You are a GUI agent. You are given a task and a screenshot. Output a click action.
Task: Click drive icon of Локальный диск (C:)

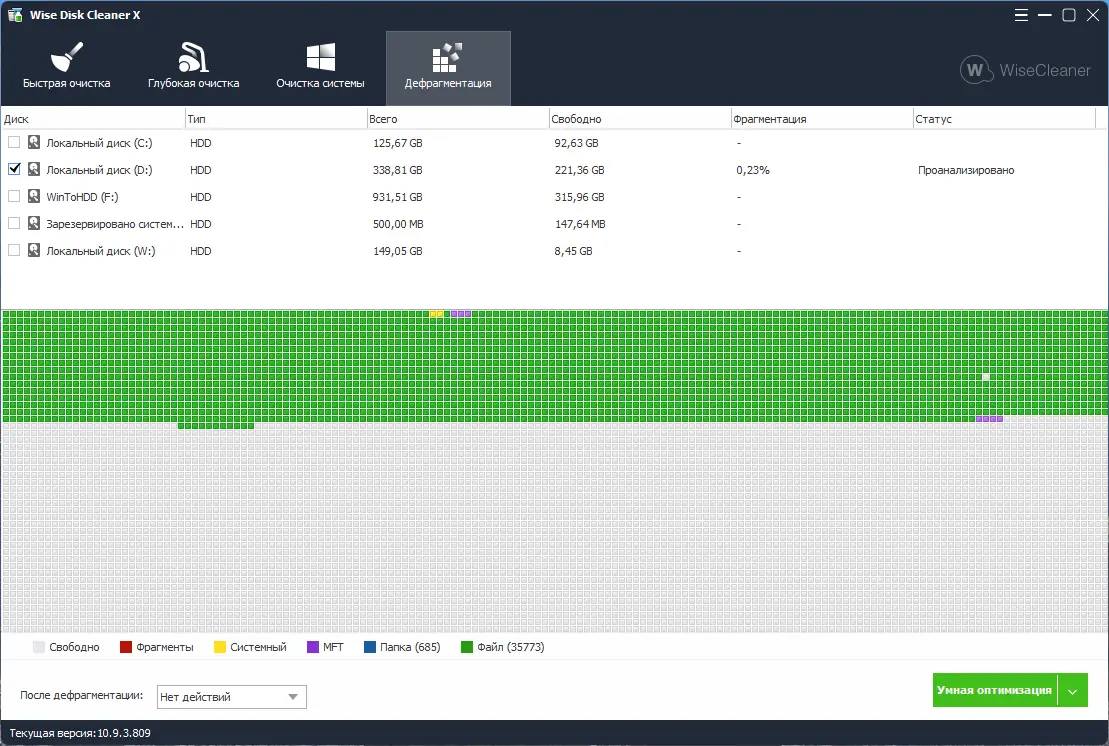34,142
